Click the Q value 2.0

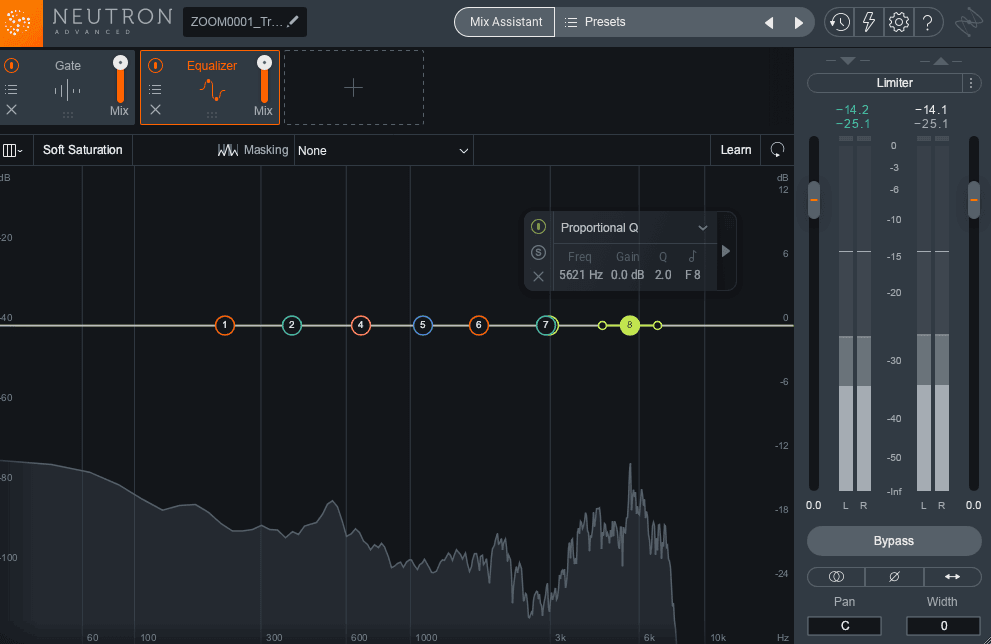coord(663,275)
